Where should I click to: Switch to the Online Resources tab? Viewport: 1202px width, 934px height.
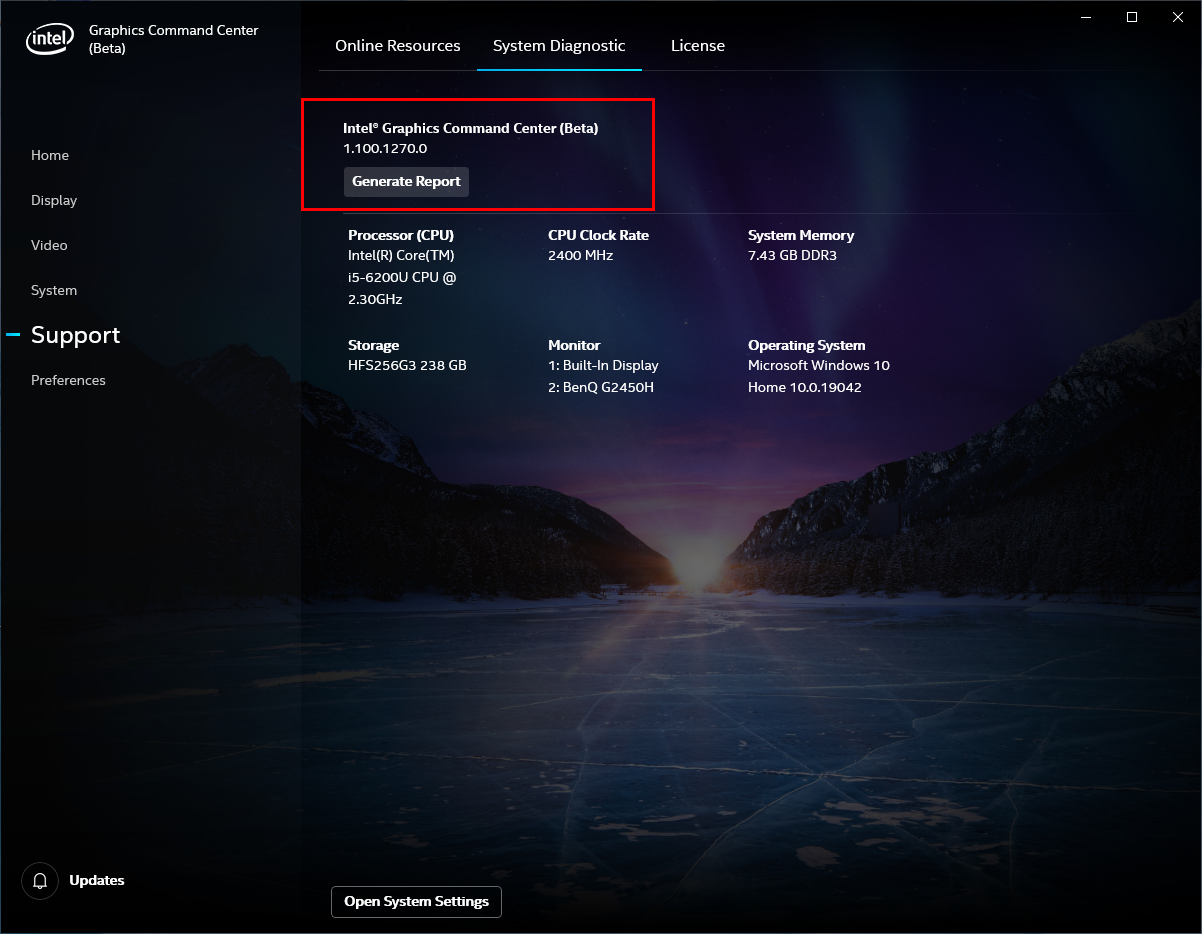[x=395, y=45]
